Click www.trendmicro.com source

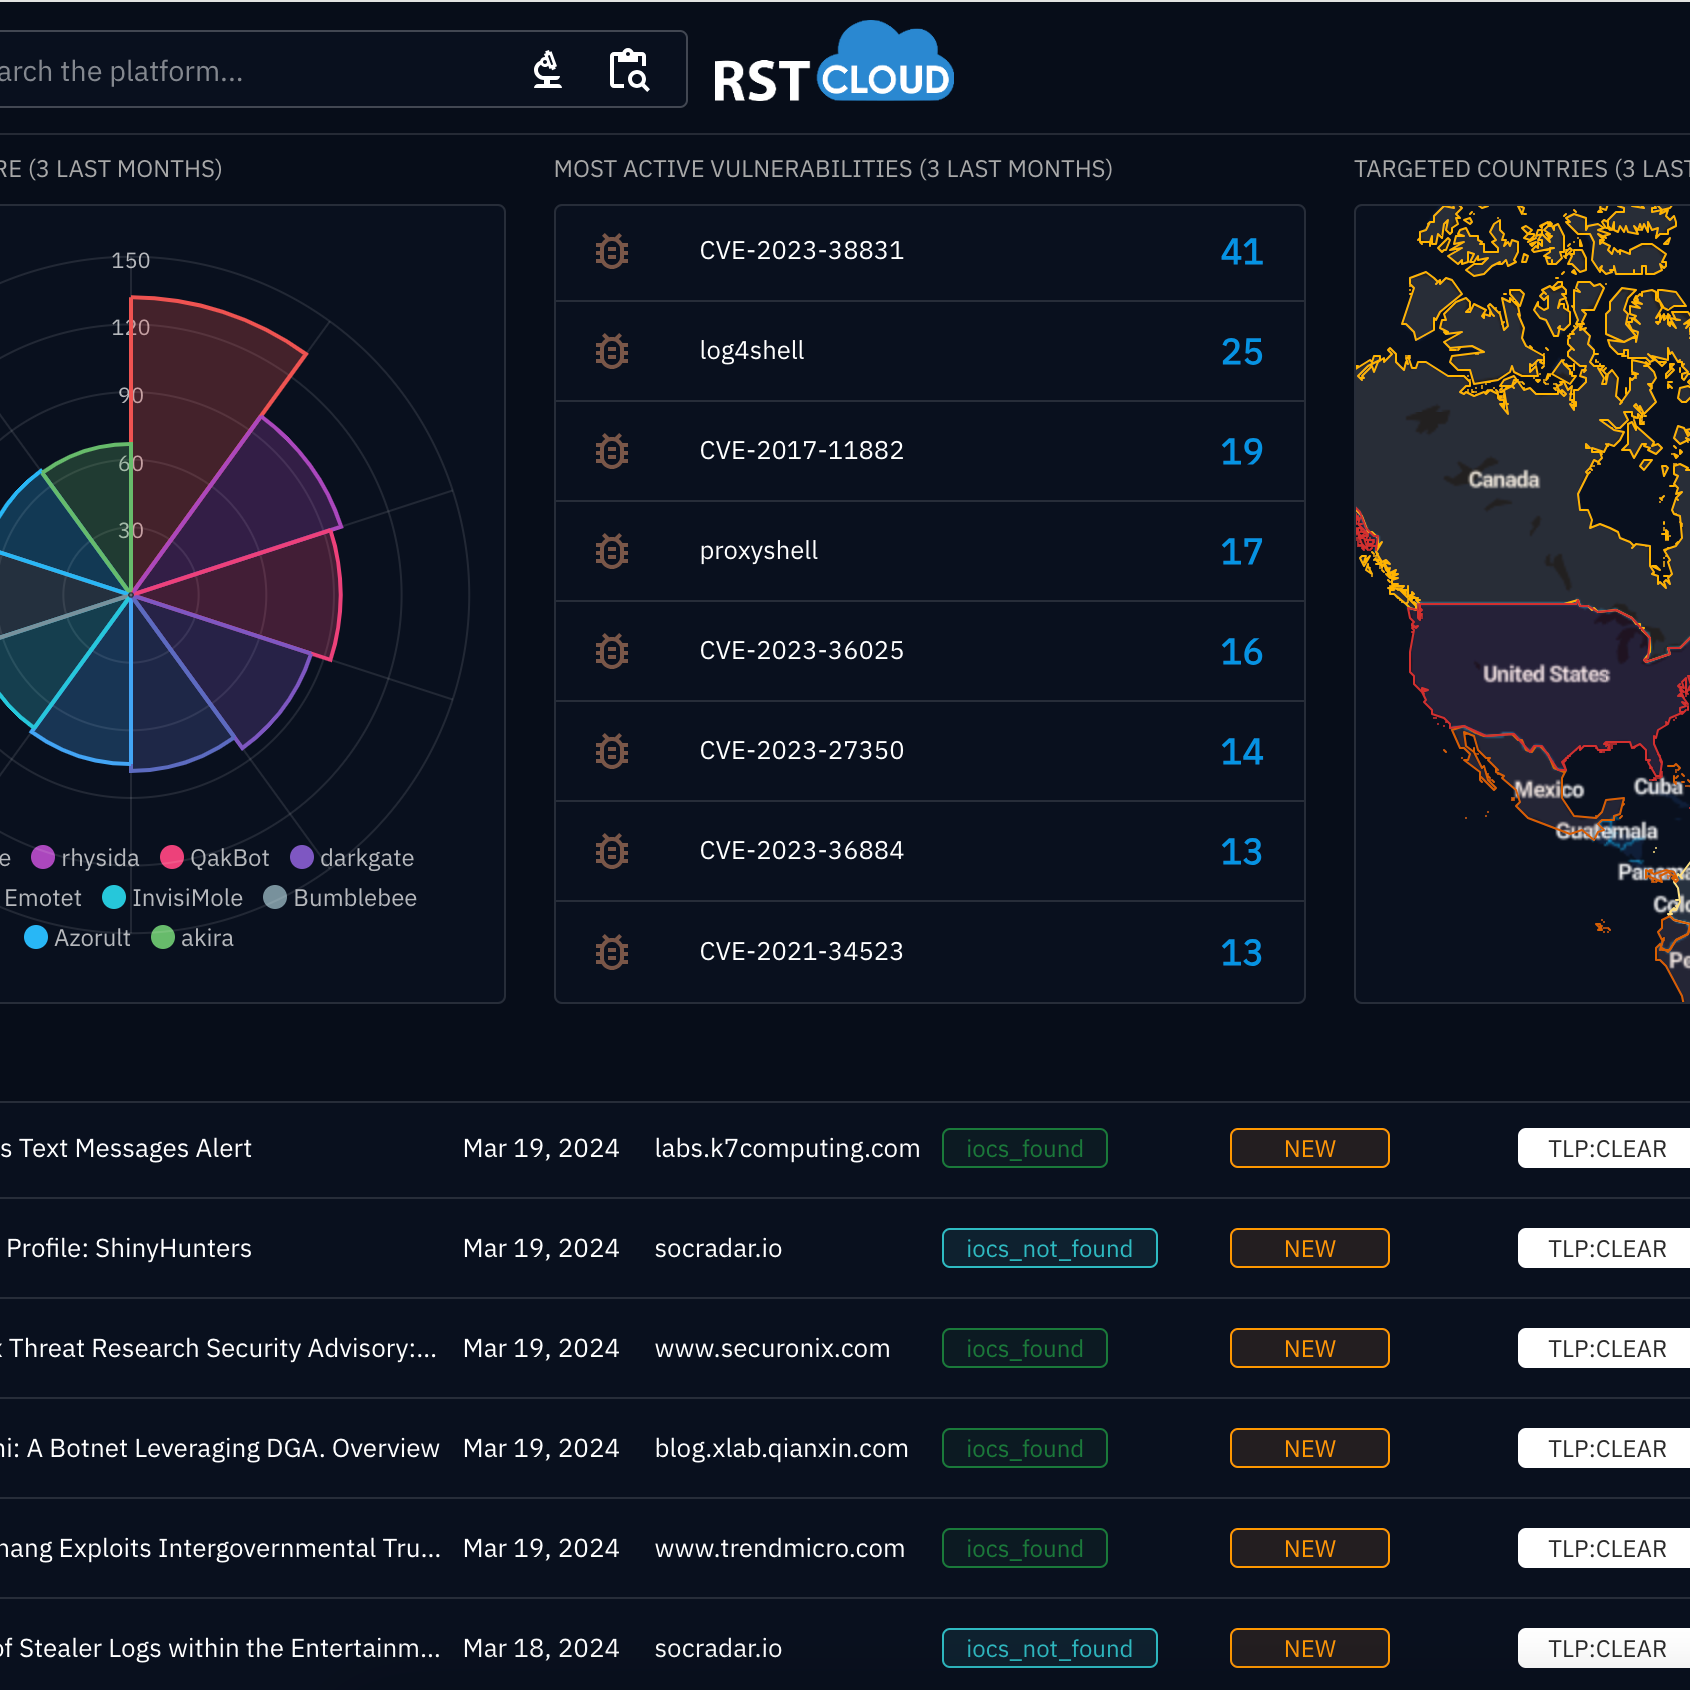tap(779, 1548)
